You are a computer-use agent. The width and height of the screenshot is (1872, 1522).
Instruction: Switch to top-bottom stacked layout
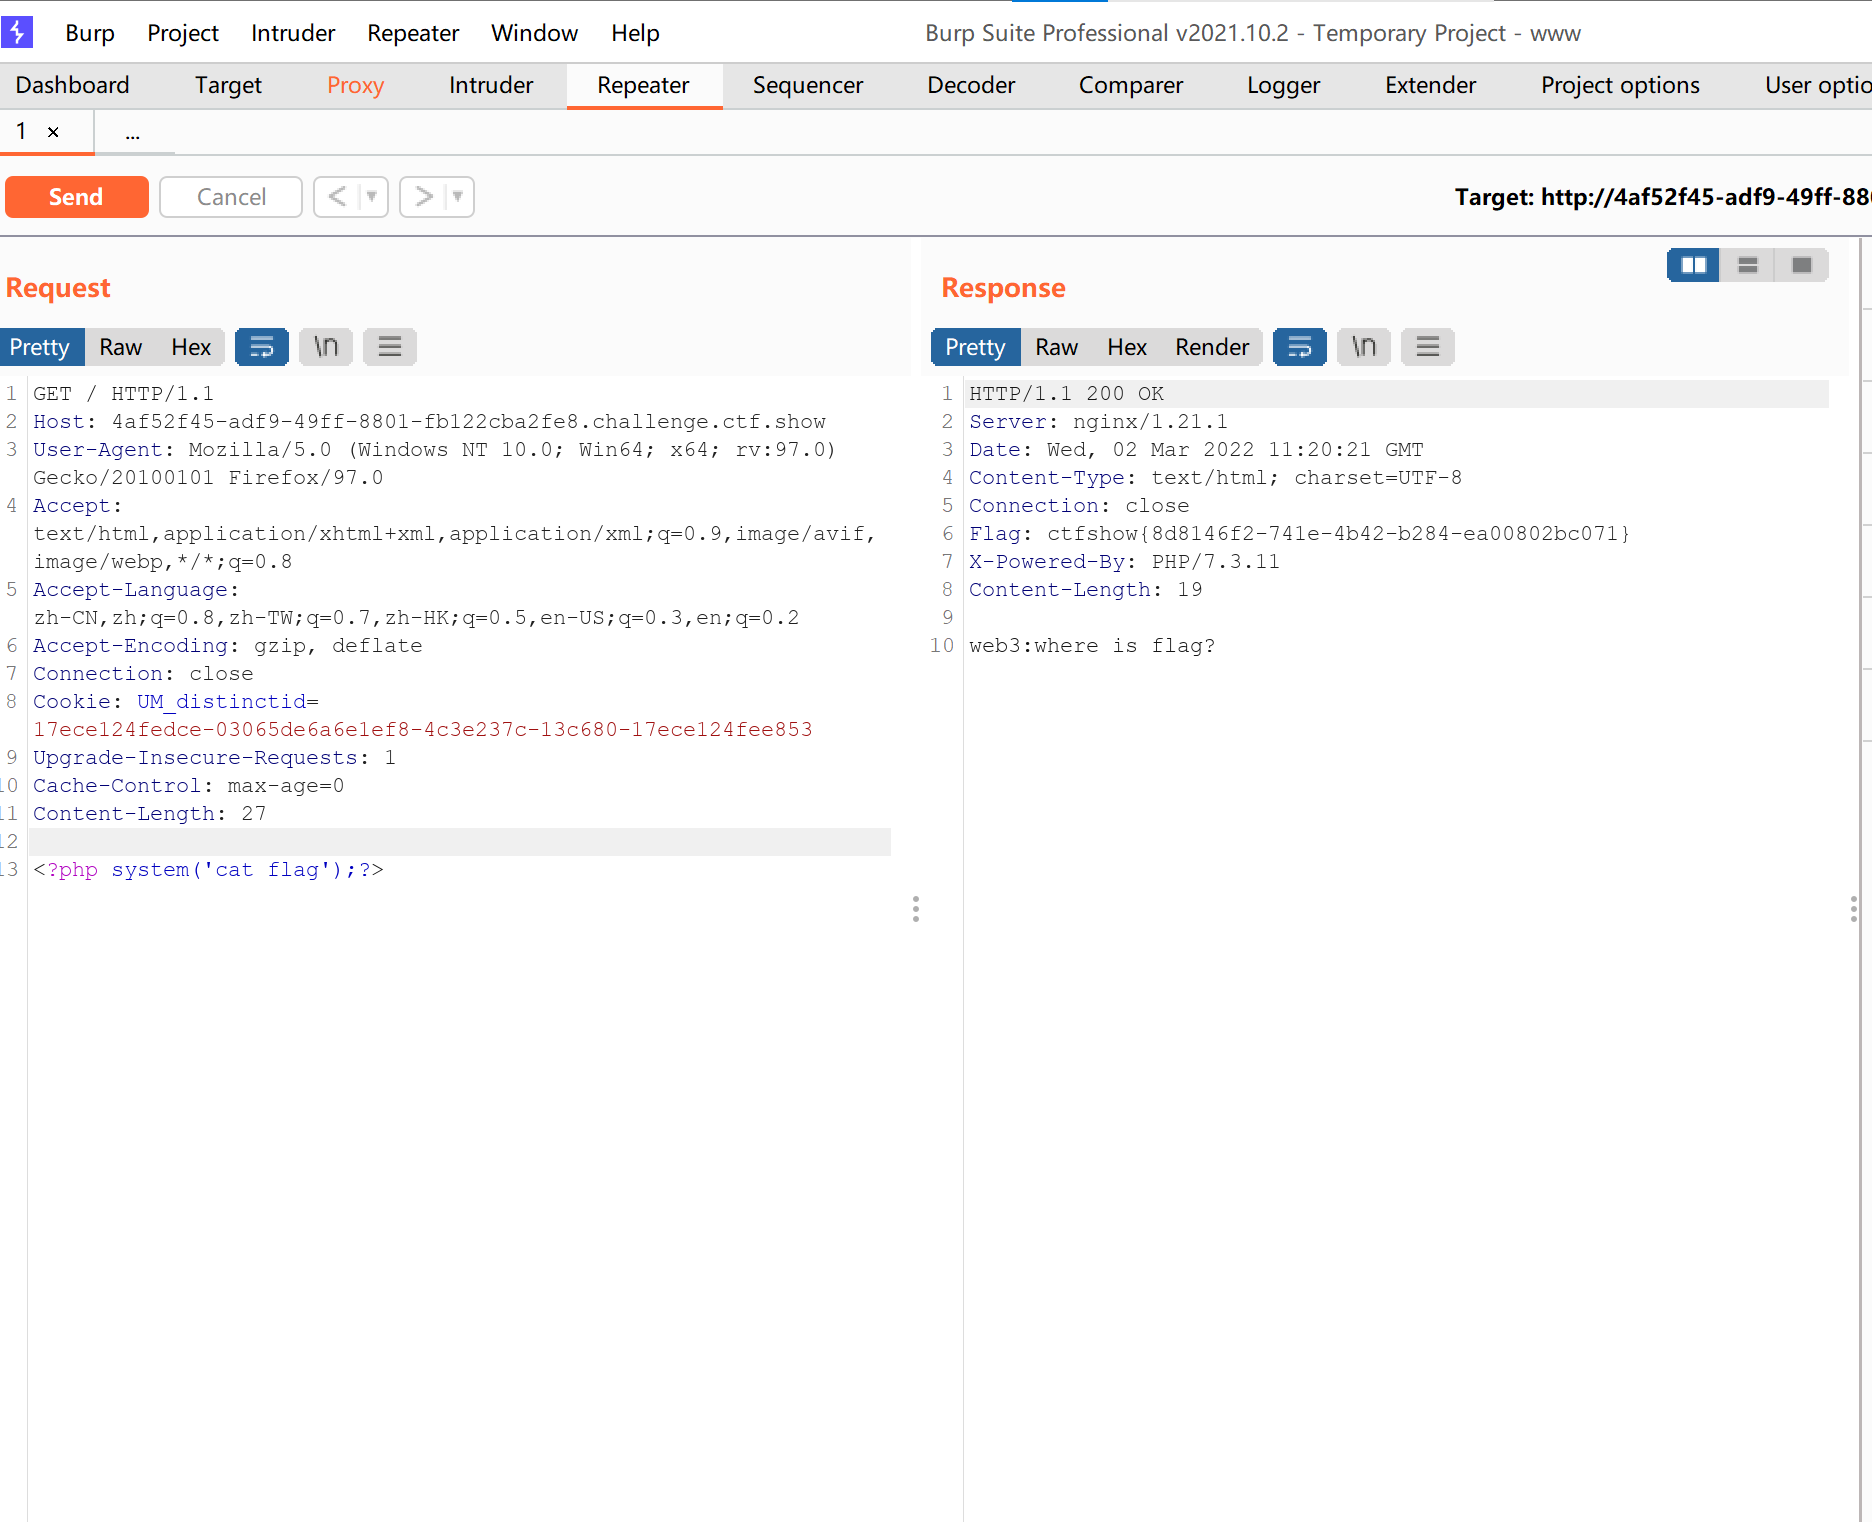pyautogui.click(x=1748, y=265)
